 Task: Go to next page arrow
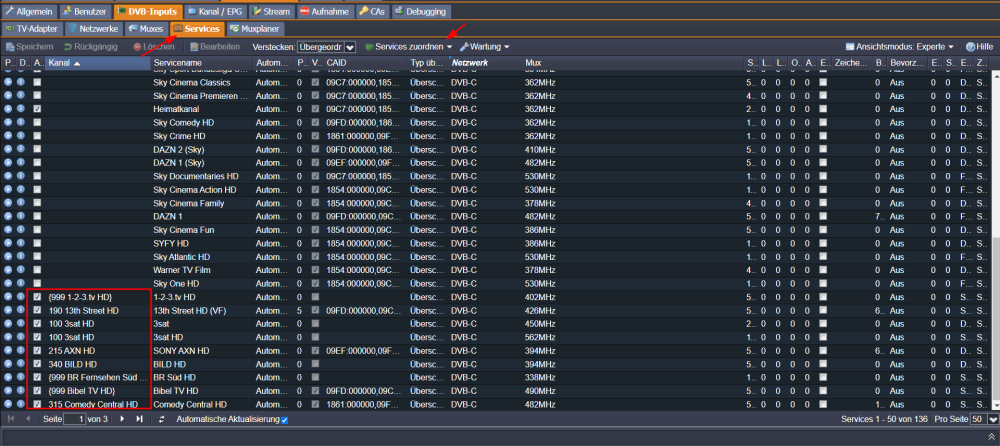pyautogui.click(x=122, y=419)
